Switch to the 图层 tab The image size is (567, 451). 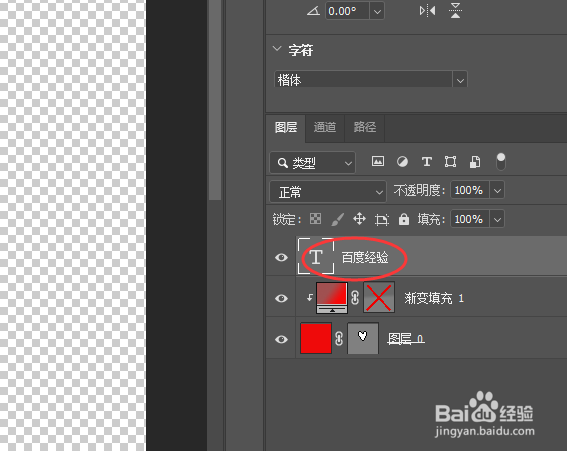(286, 127)
